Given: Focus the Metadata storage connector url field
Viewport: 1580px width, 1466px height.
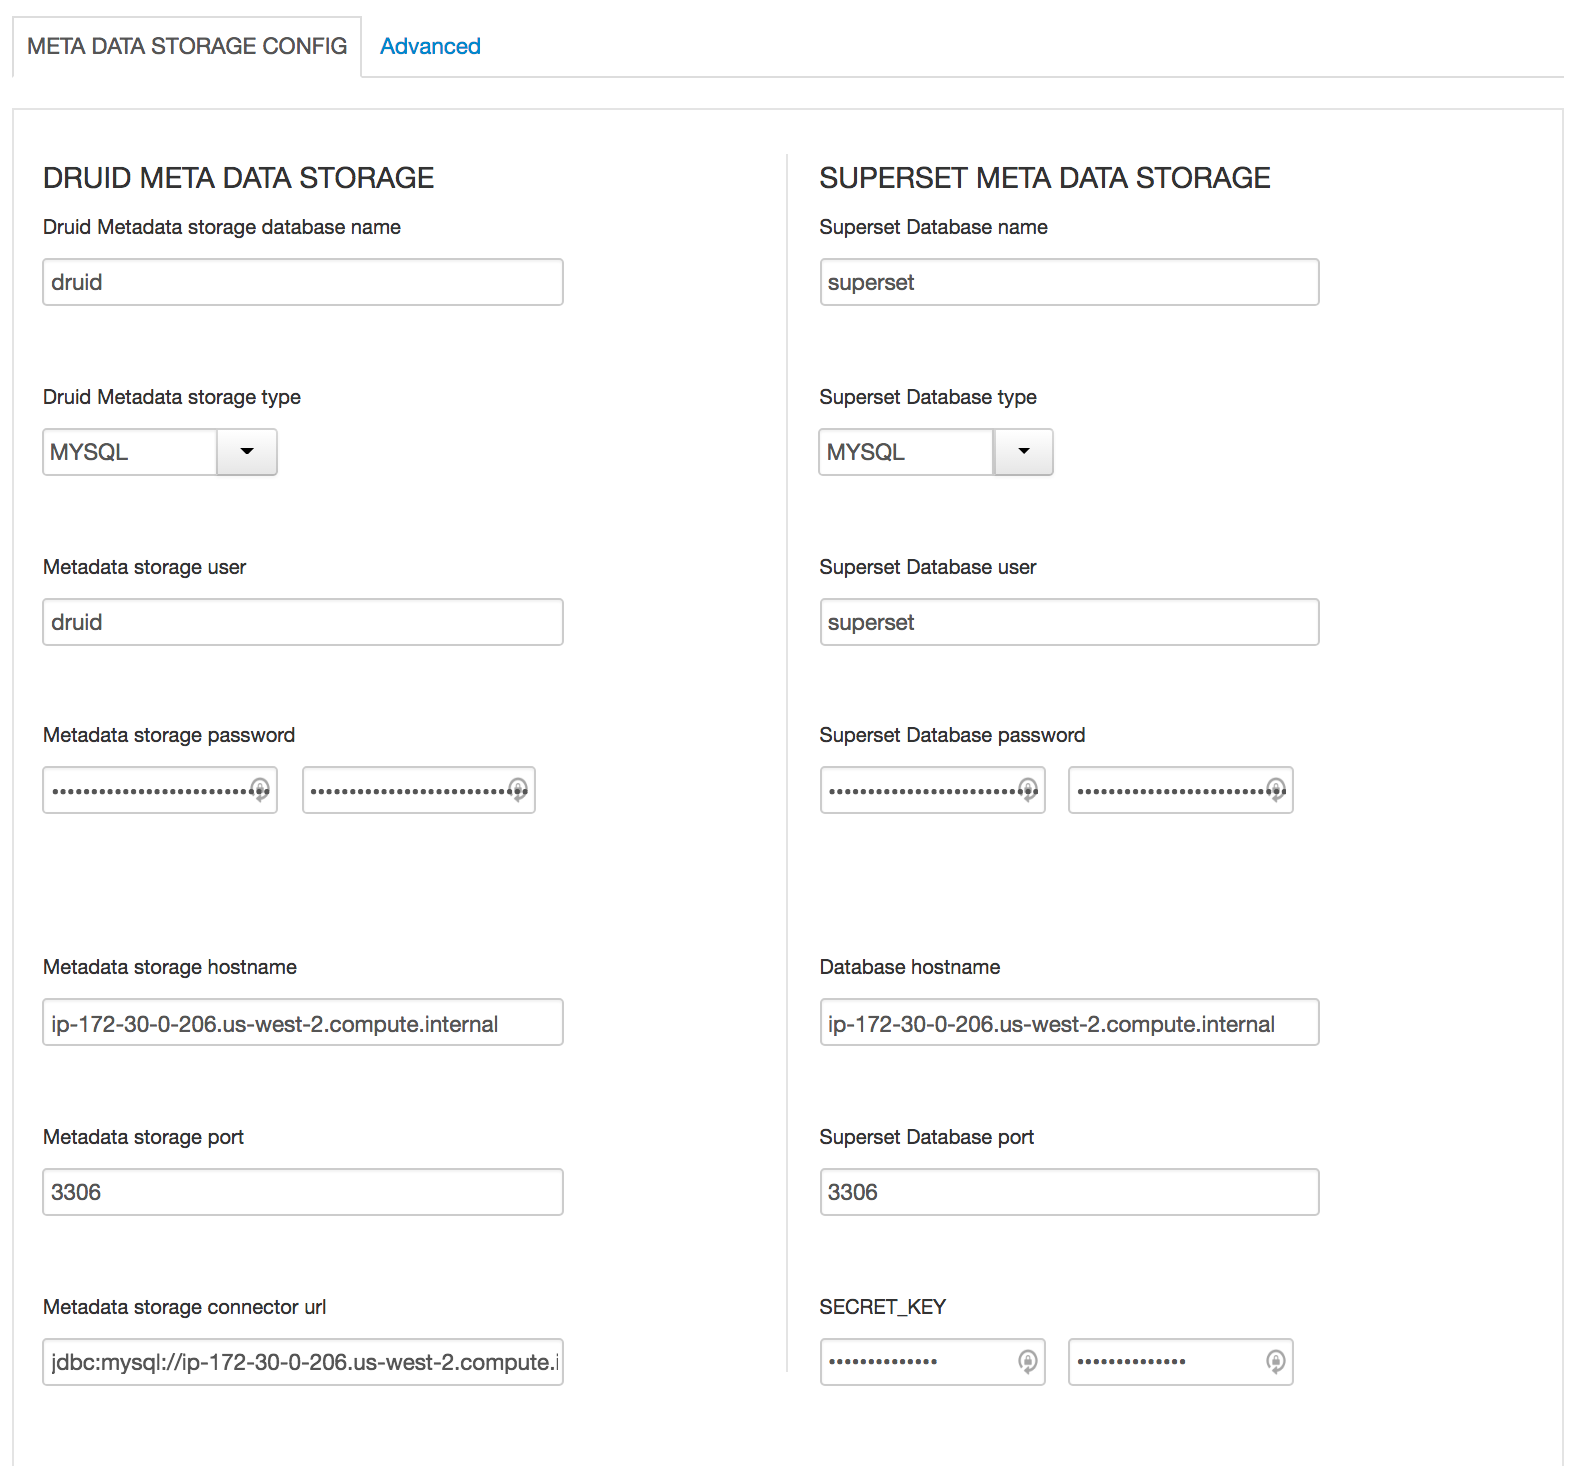Looking at the screenshot, I should click(303, 1362).
